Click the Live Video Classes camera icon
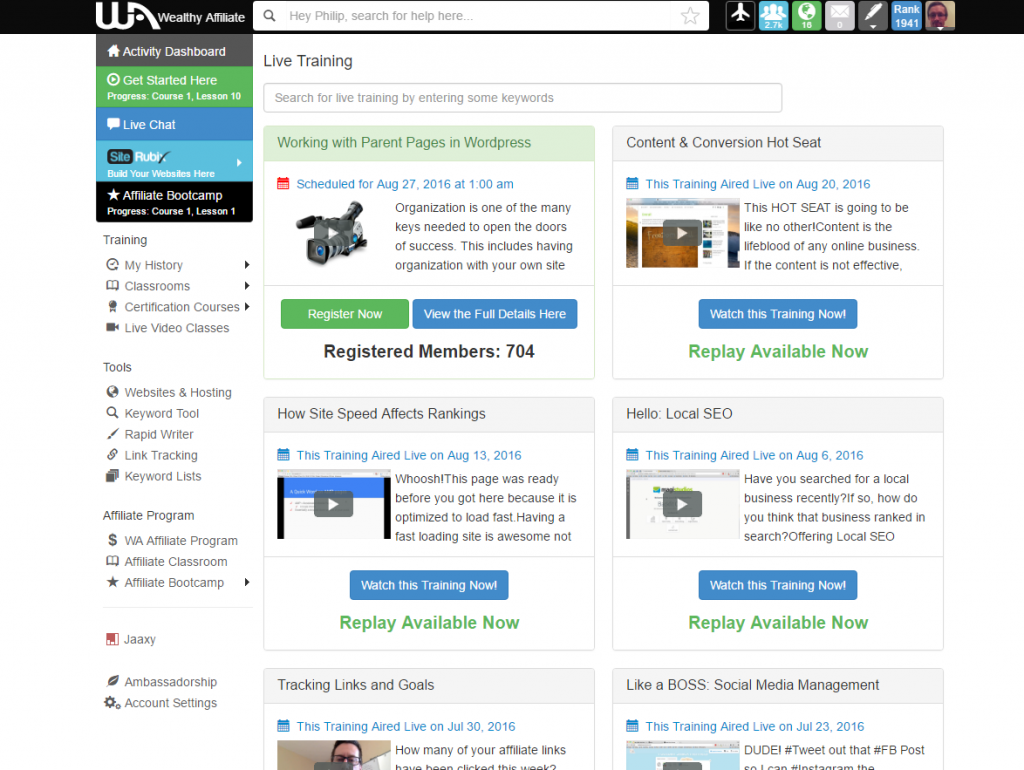This screenshot has height=770, width=1024. click(x=112, y=327)
